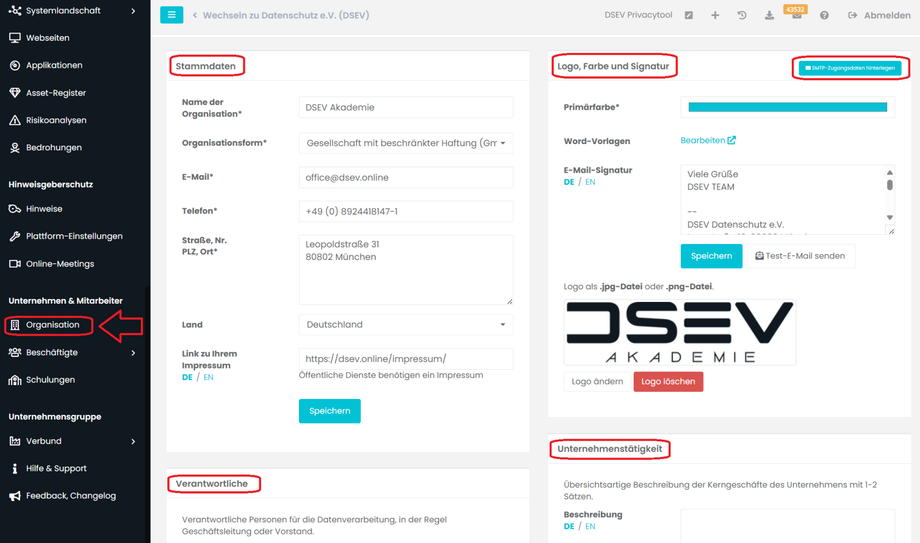
Task: Click the edit note icon beside Privacytool
Action: coord(689,16)
